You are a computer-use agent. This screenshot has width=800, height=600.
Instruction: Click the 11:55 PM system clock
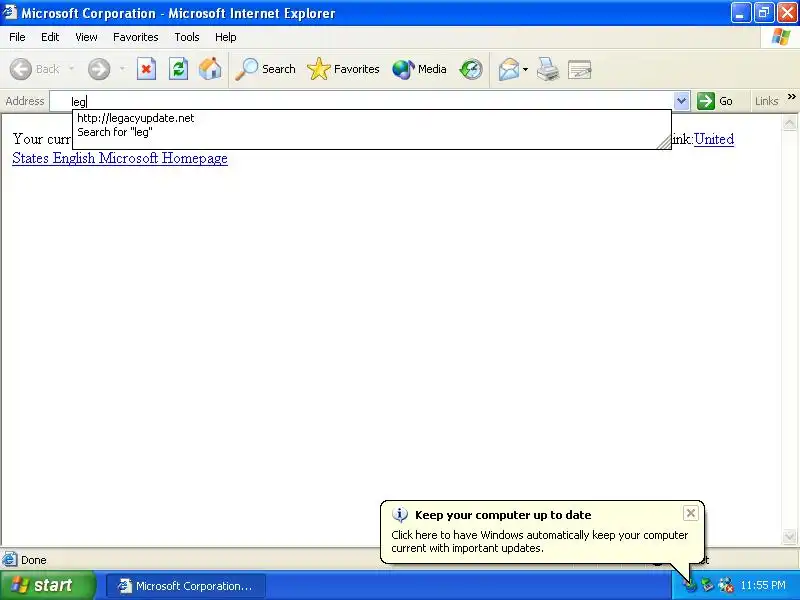click(x=763, y=585)
